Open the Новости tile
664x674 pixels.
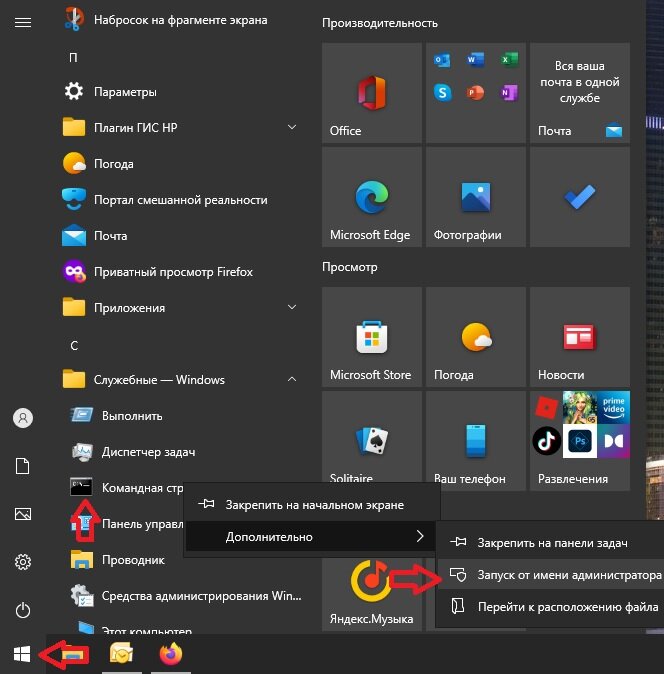(580, 337)
